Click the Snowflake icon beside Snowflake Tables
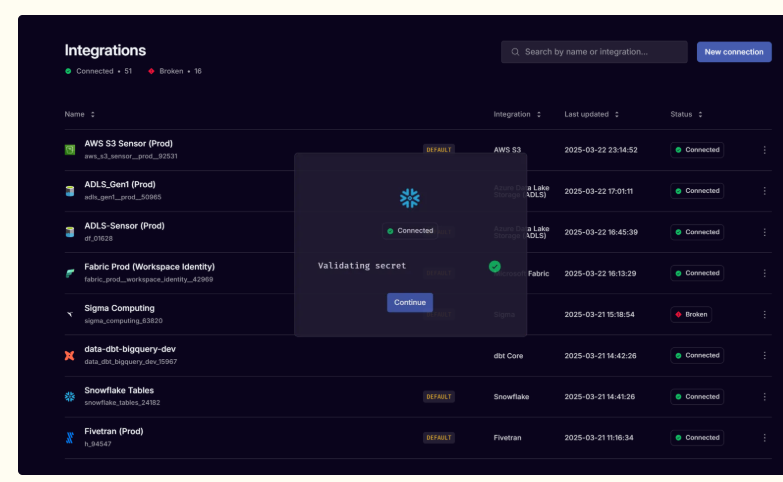 pyautogui.click(x=70, y=397)
